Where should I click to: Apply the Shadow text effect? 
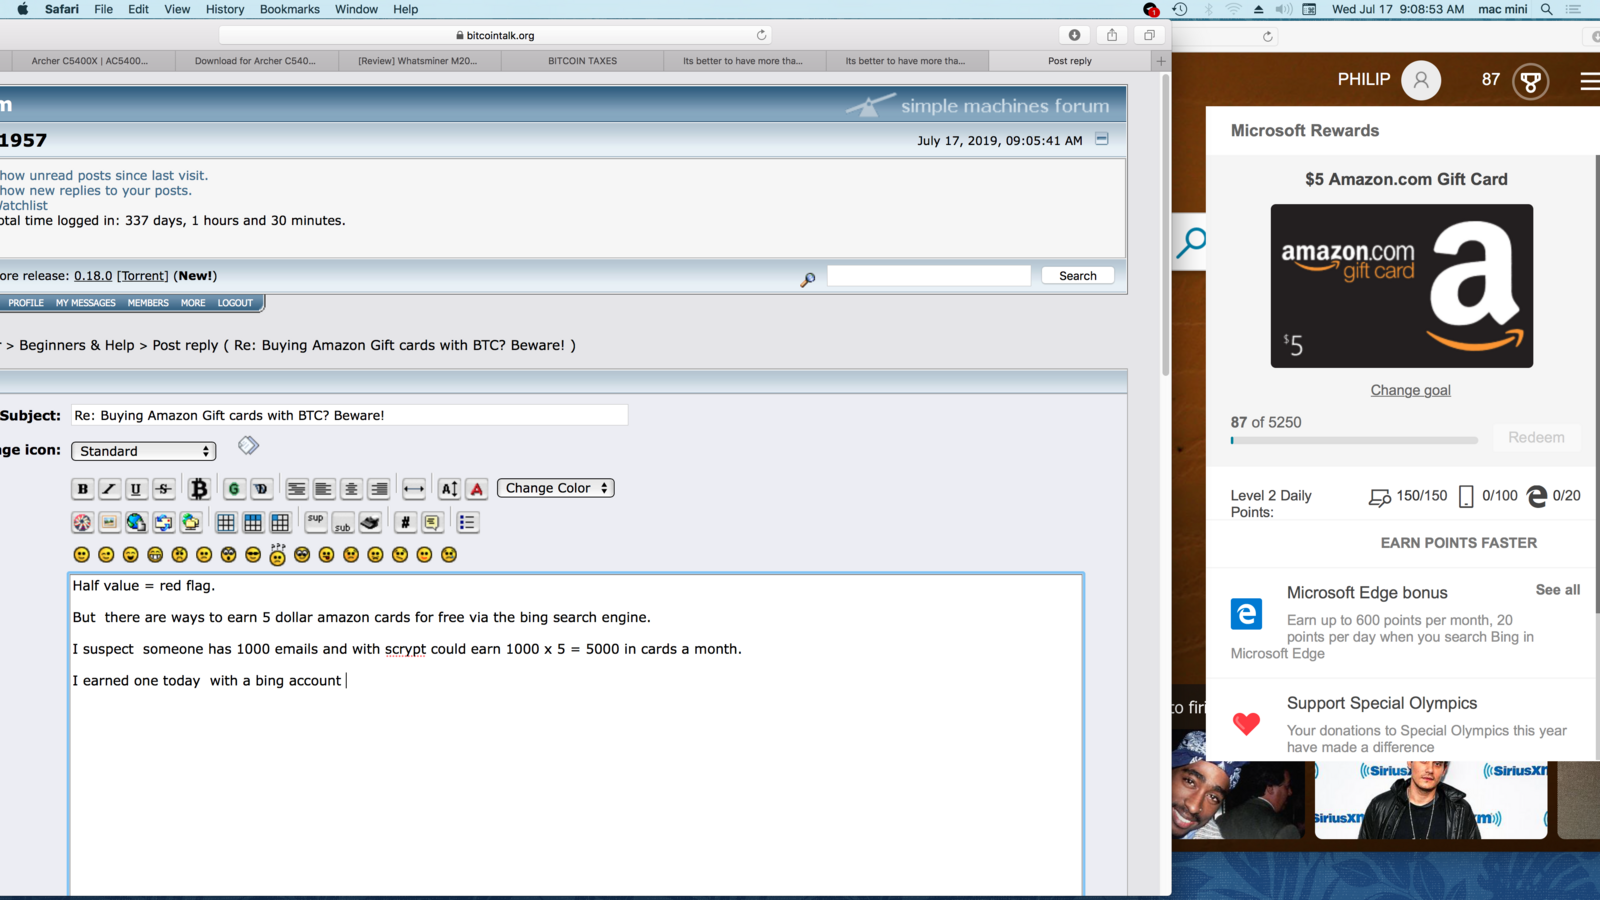(x=261, y=489)
